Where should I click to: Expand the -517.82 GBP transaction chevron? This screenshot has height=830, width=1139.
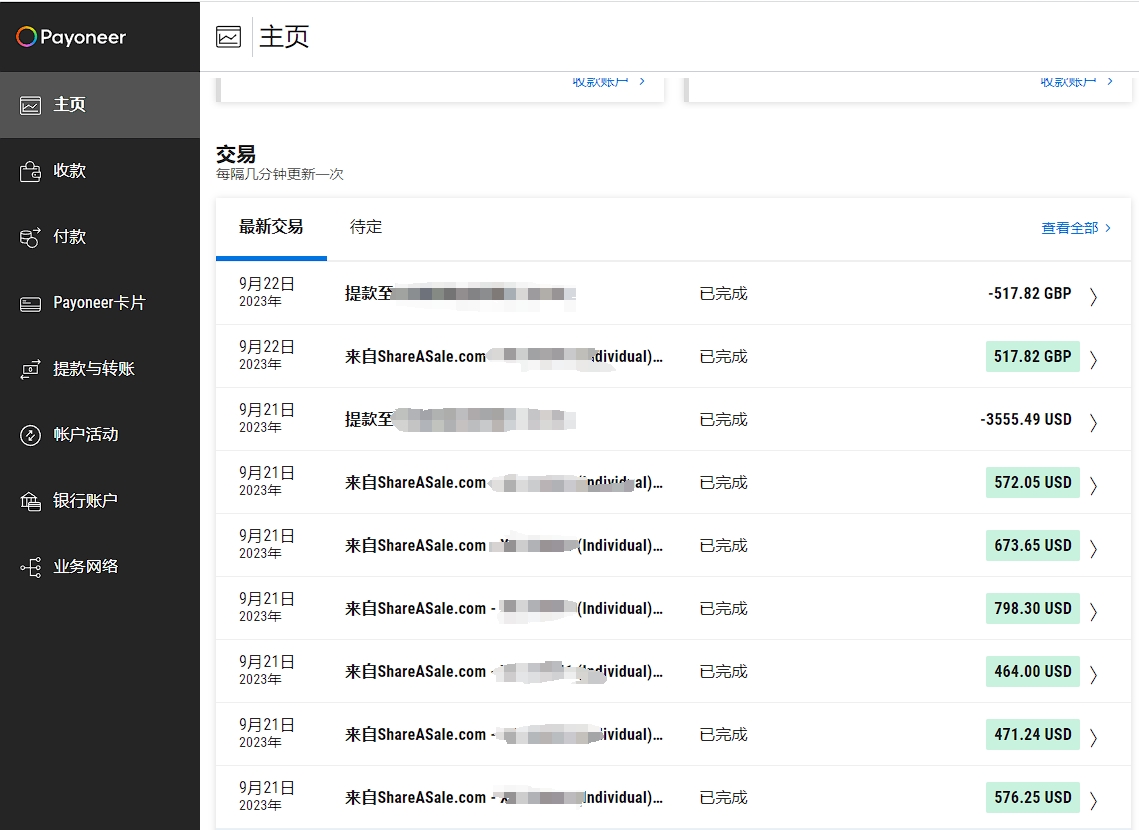[x=1093, y=296]
